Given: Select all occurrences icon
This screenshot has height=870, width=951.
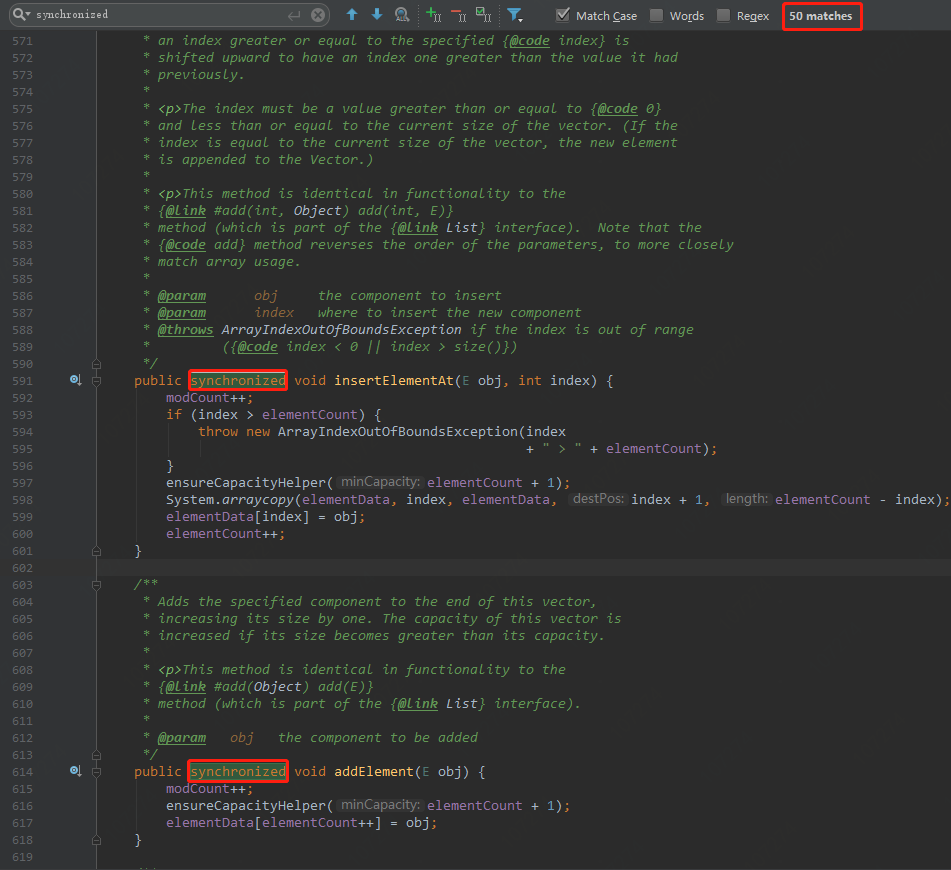Looking at the screenshot, I should (483, 15).
